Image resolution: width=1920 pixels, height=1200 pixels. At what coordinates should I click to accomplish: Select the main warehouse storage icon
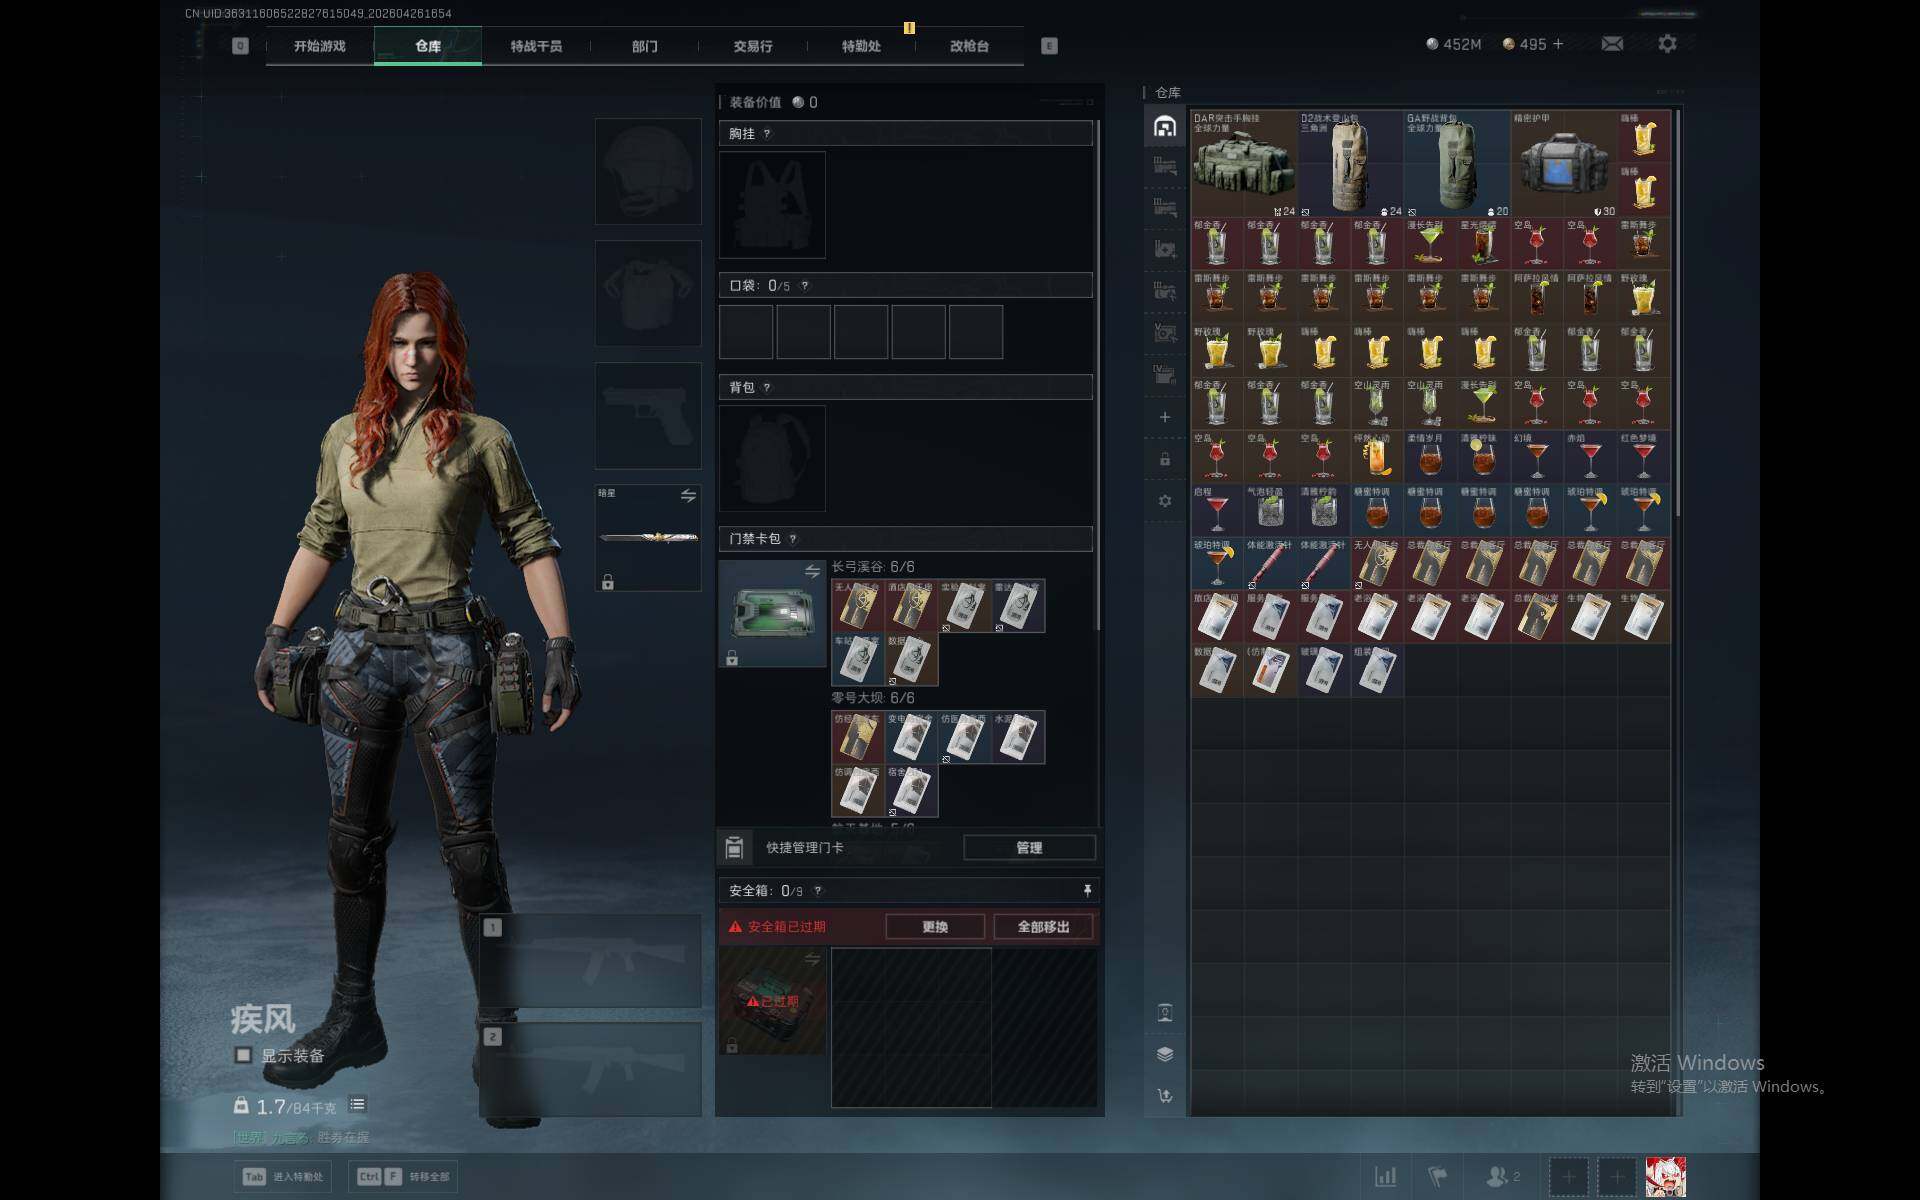pyautogui.click(x=1165, y=126)
